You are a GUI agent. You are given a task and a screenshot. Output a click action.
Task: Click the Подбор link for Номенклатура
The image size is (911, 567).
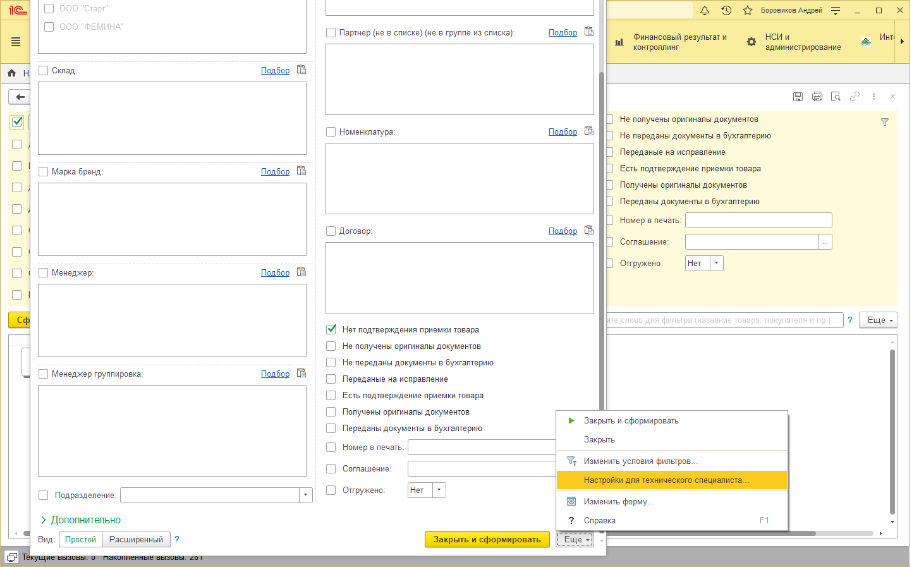562,131
